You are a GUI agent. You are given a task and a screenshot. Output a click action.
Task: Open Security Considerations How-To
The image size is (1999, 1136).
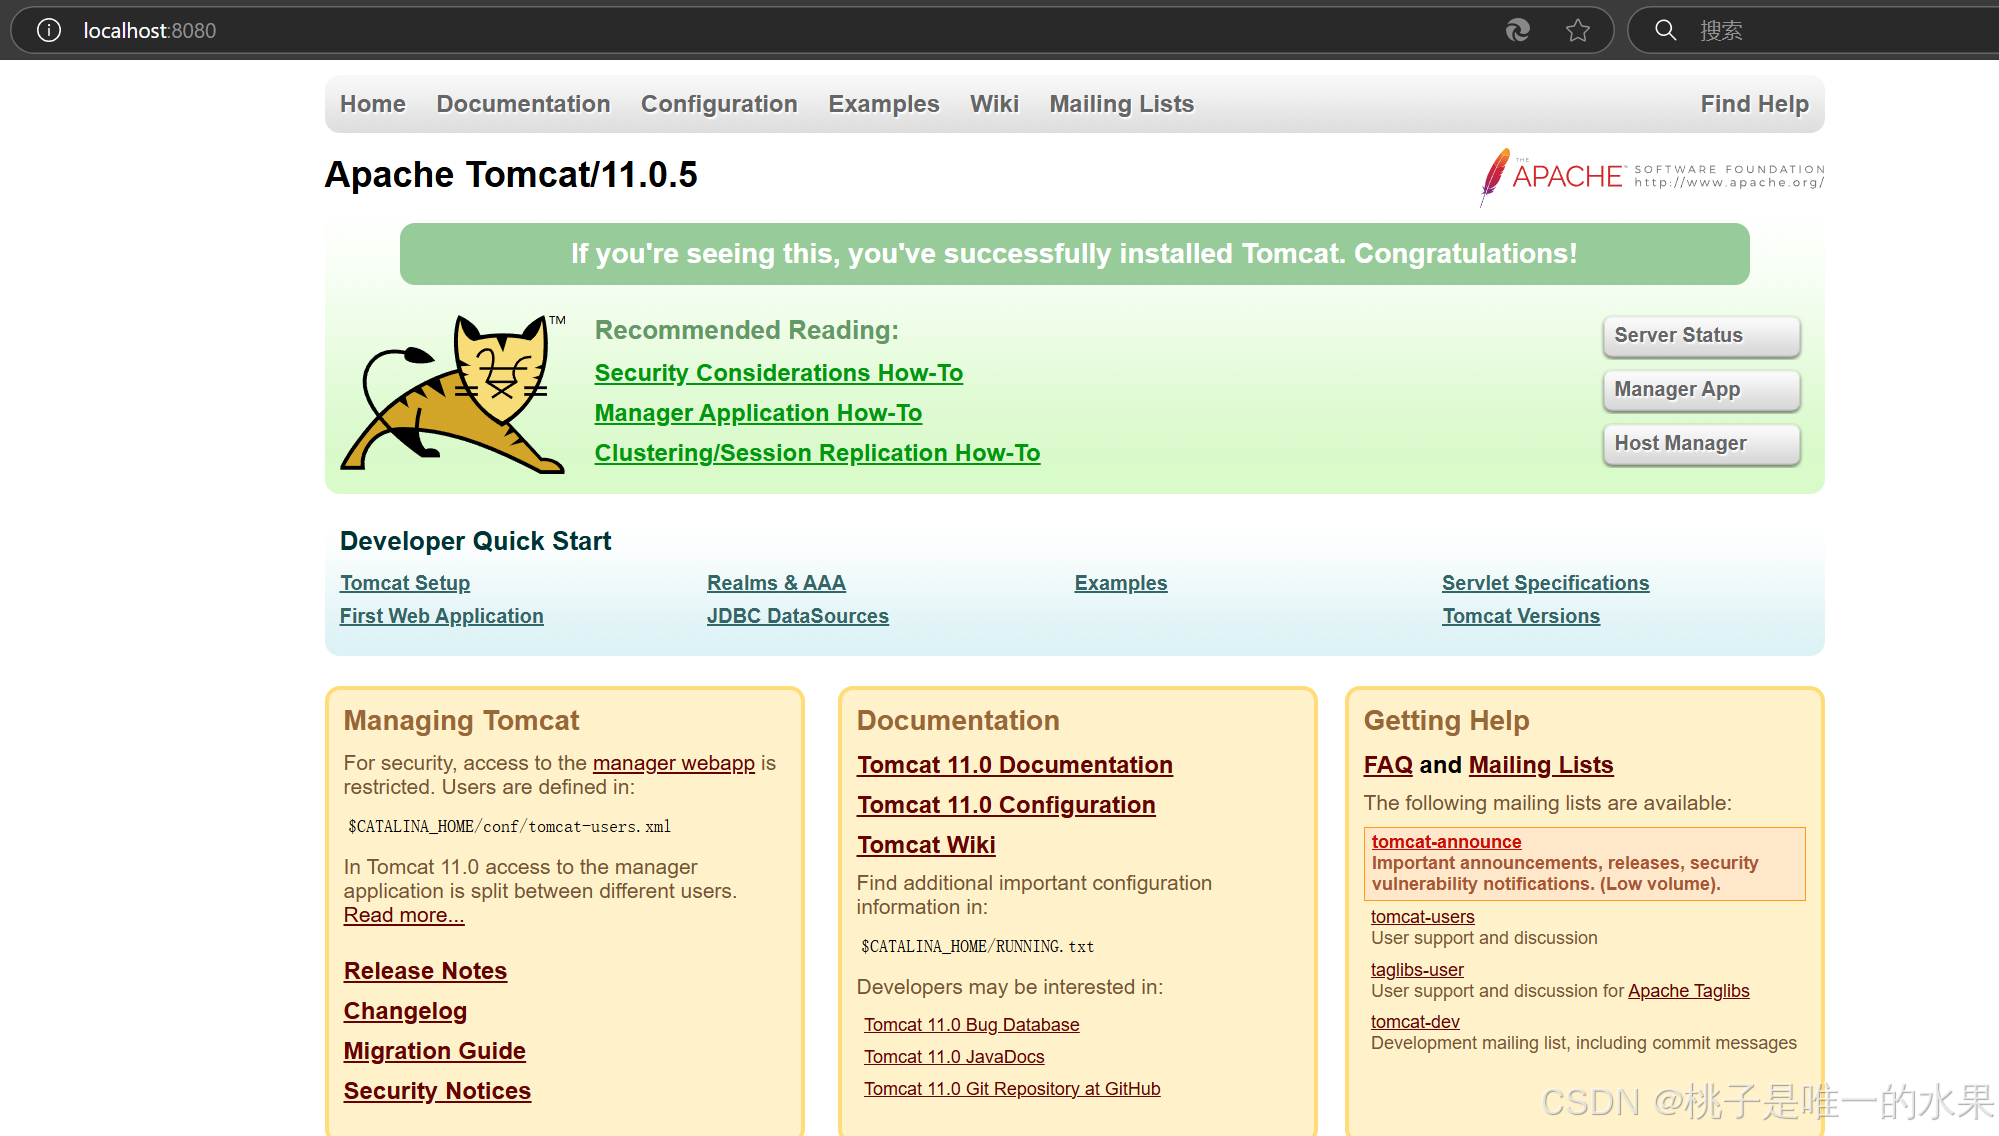(779, 372)
